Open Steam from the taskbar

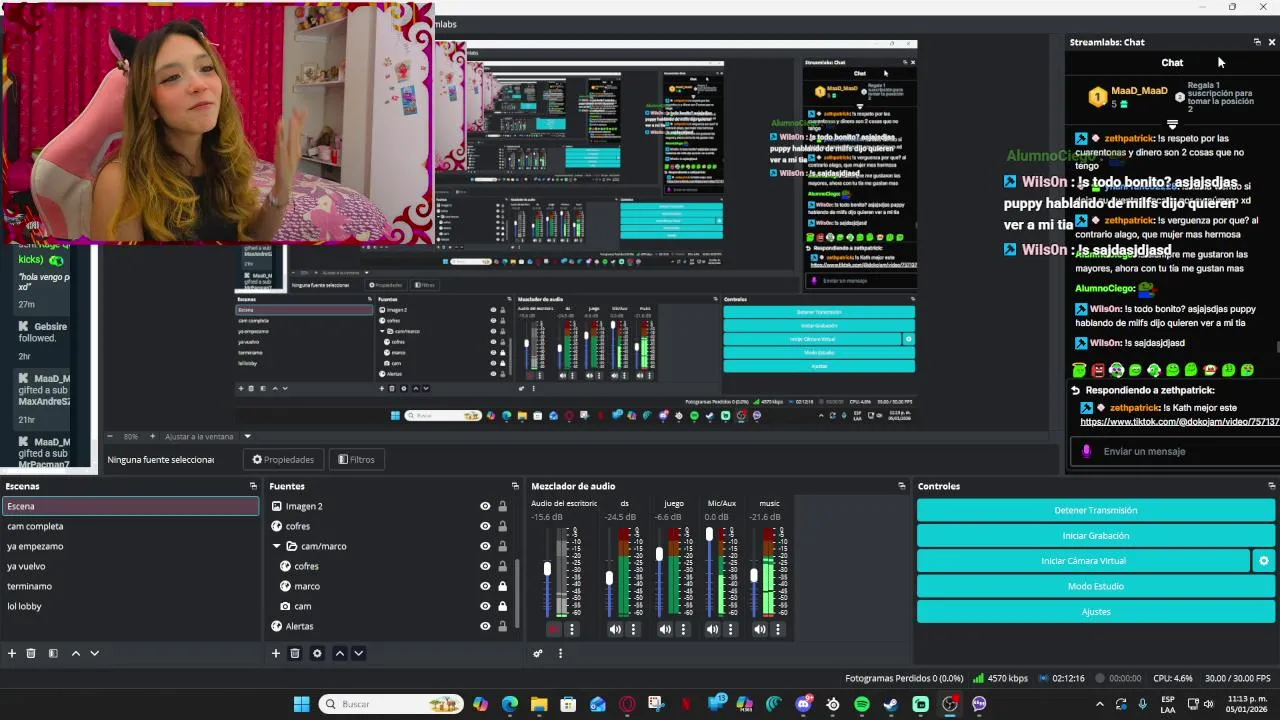pyautogui.click(x=891, y=704)
